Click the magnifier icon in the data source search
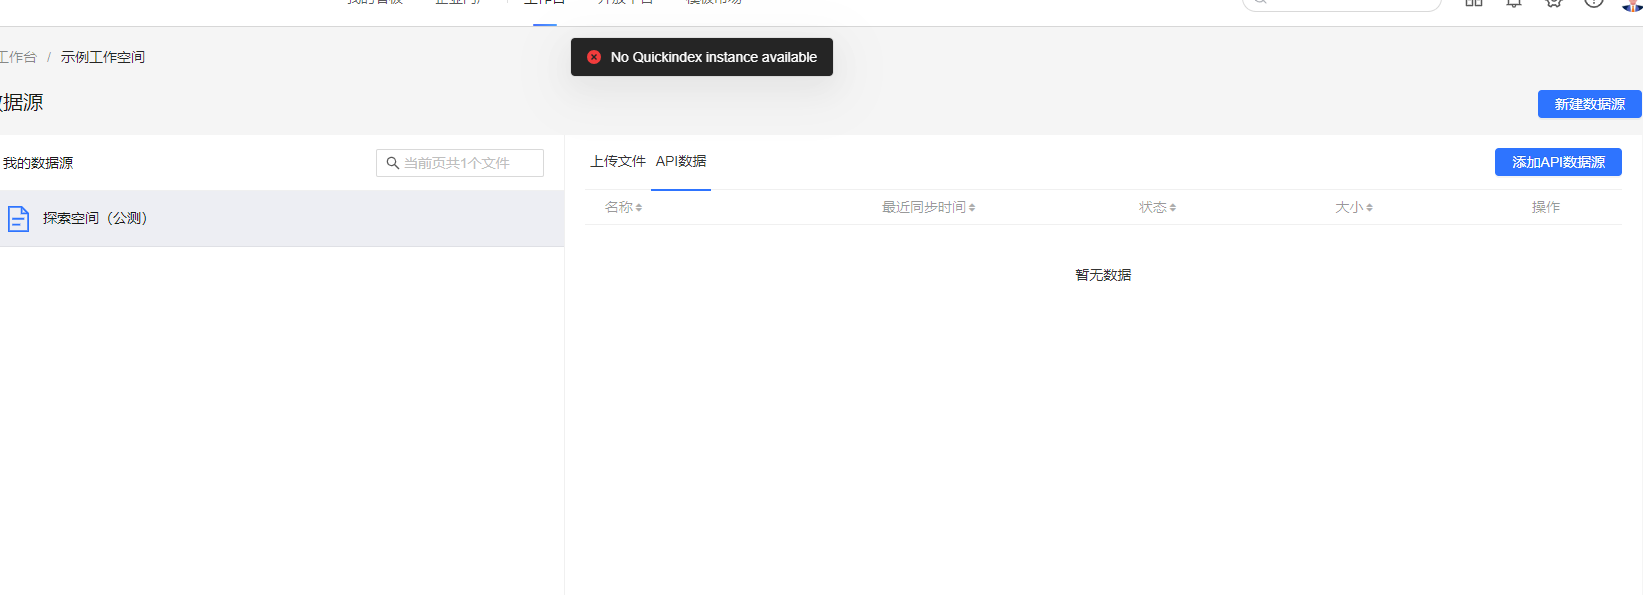 coord(393,163)
